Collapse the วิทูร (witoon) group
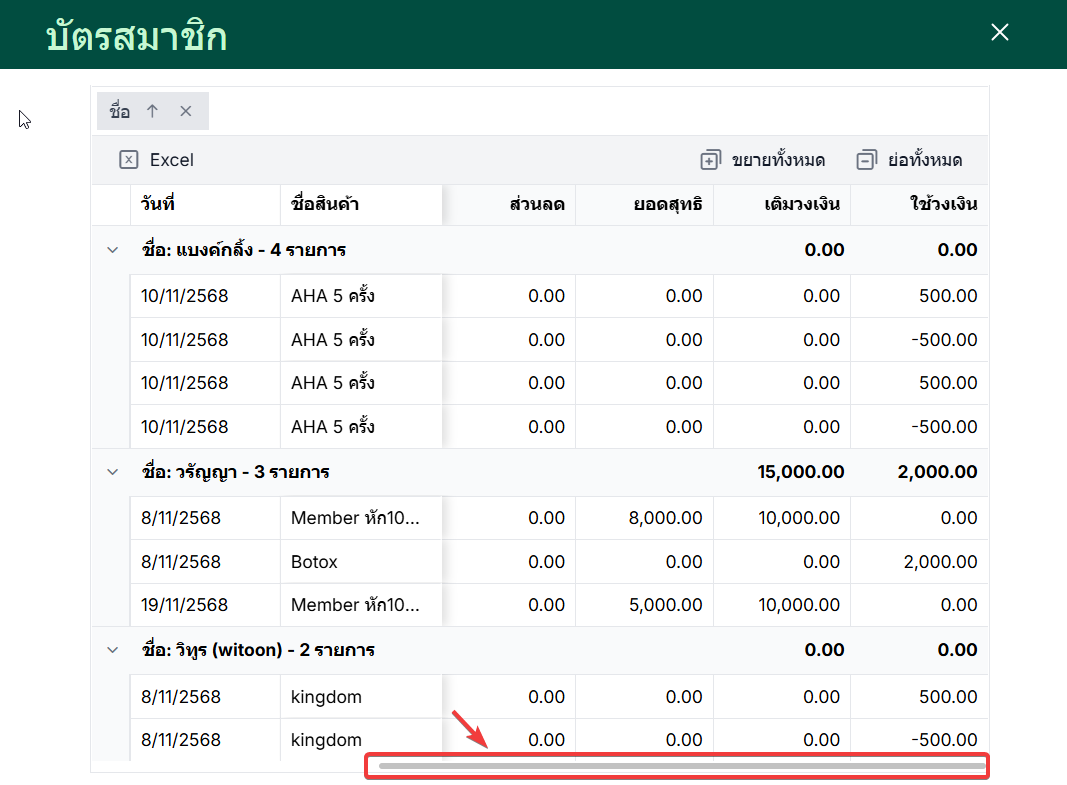This screenshot has height=785, width=1067. point(112,650)
